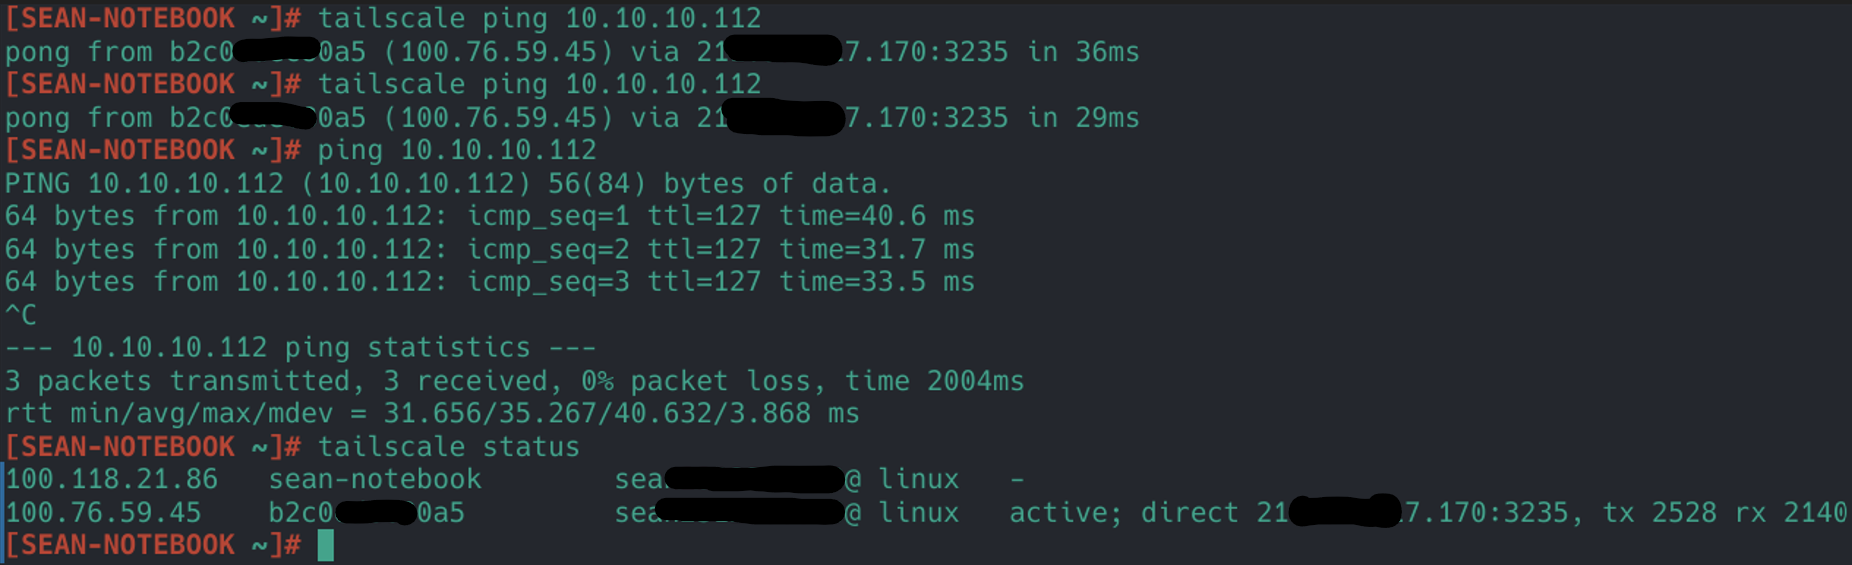This screenshot has width=1852, height=565.
Task: Click the "^C" interrupt marker
Action: pyautogui.click(x=21, y=315)
